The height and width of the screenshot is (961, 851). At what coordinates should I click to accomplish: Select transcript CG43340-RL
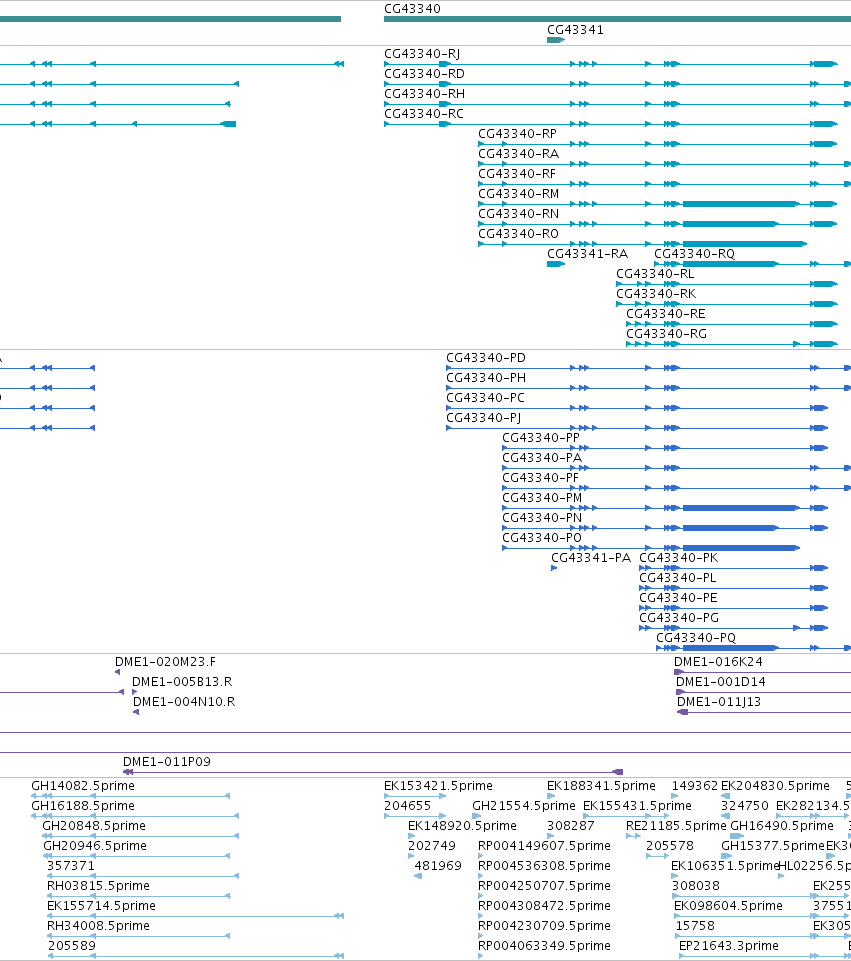tap(655, 273)
